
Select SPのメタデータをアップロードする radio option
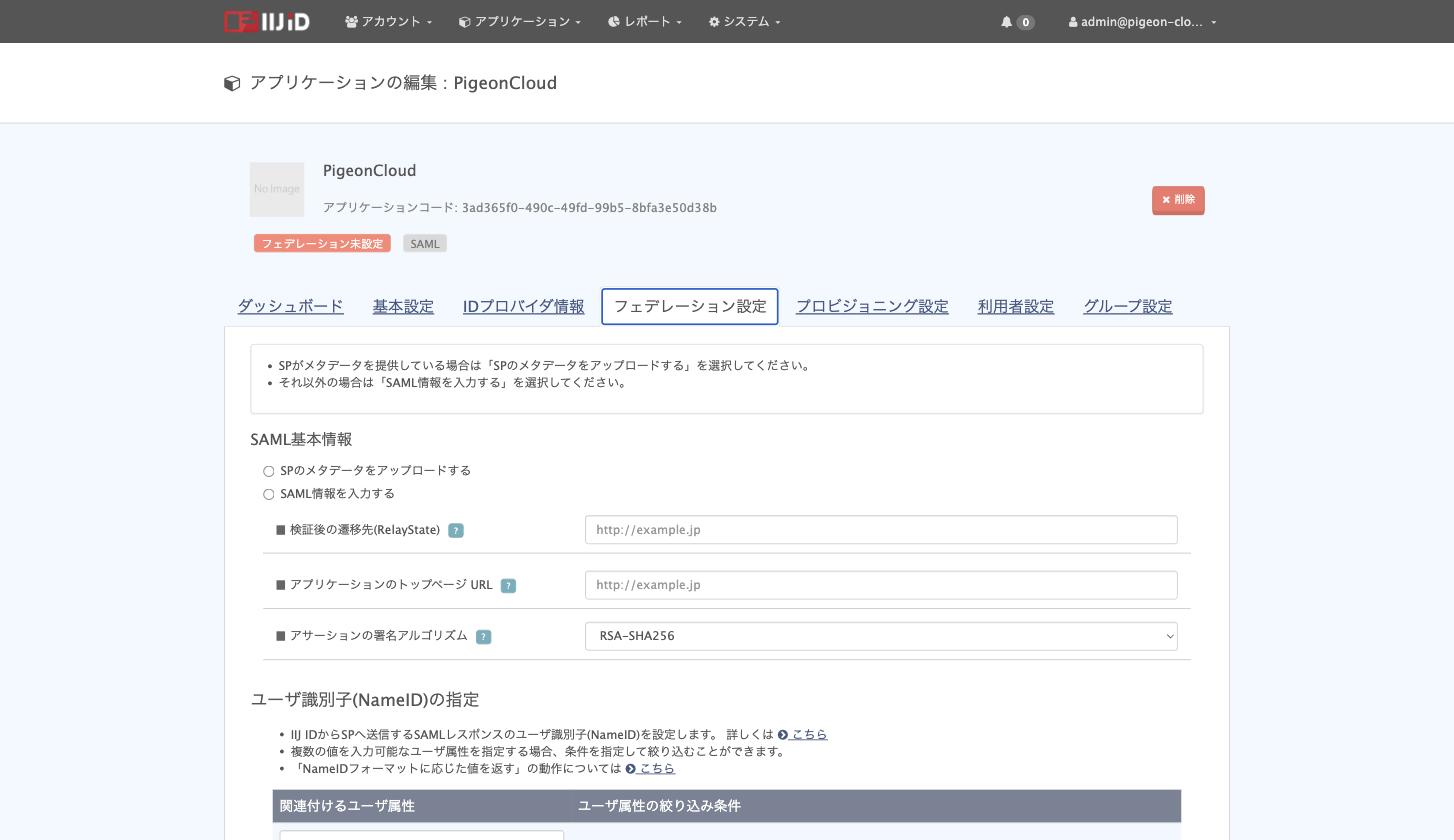(x=268, y=471)
